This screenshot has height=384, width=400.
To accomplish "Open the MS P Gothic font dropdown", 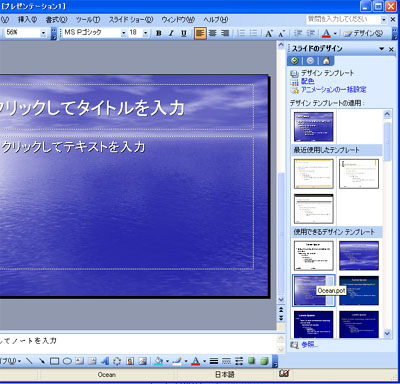I will [124, 33].
